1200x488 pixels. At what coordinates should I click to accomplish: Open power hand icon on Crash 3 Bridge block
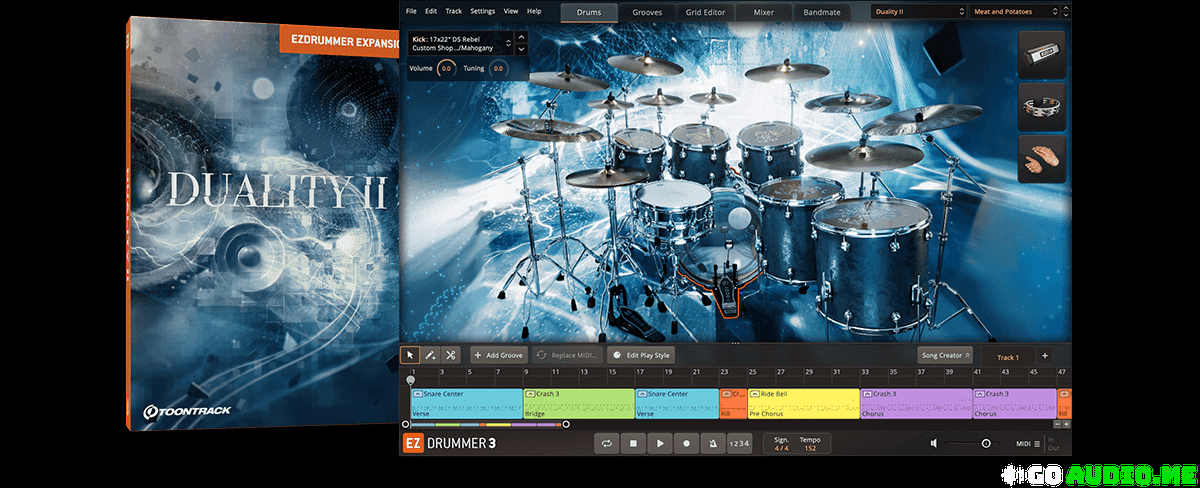[x=530, y=394]
